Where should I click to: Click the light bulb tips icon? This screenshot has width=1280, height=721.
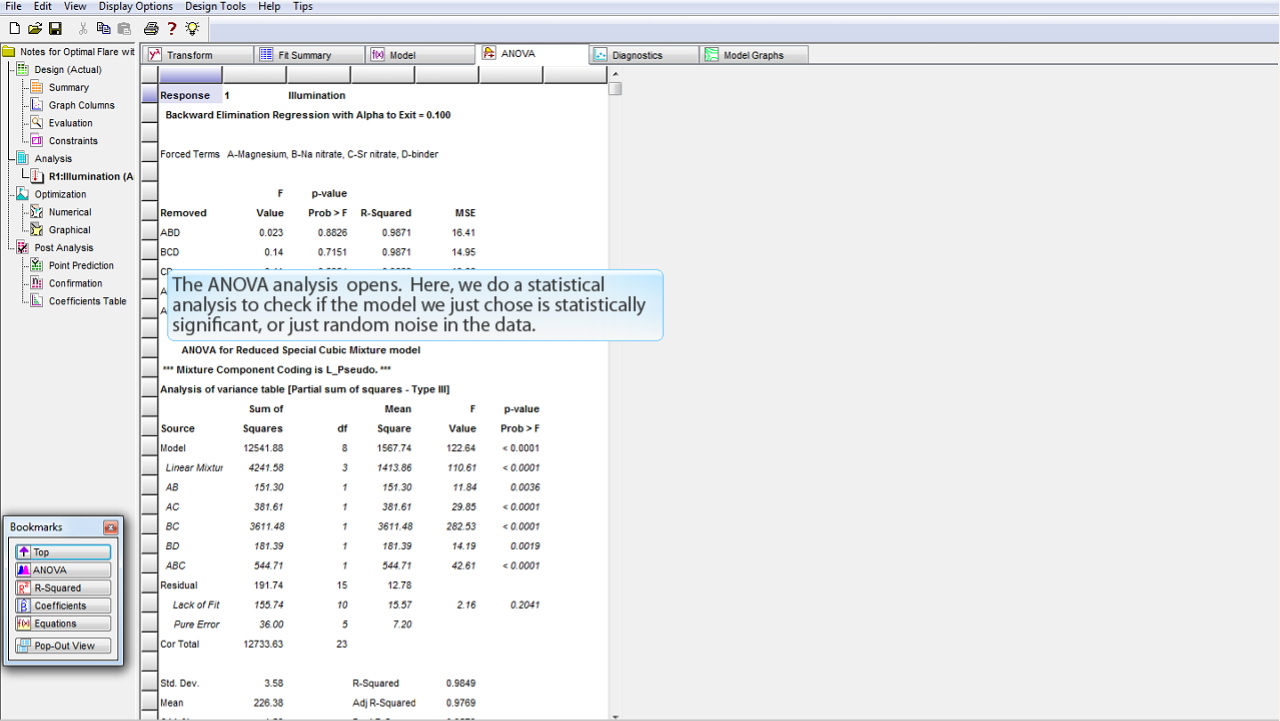point(192,29)
